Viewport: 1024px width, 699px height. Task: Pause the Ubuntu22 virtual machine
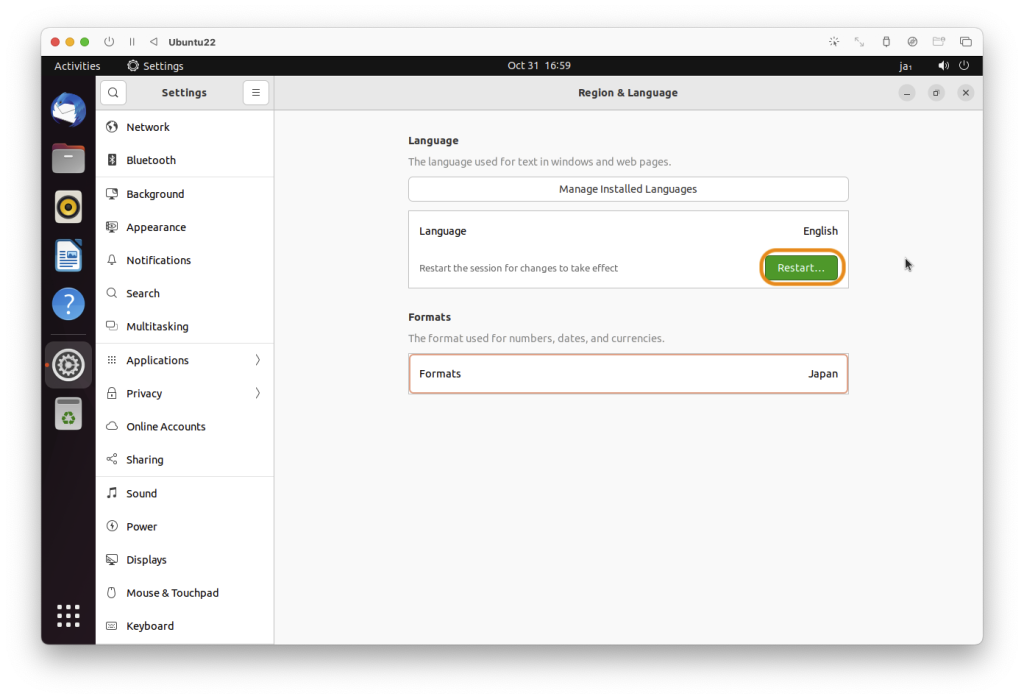pos(132,42)
